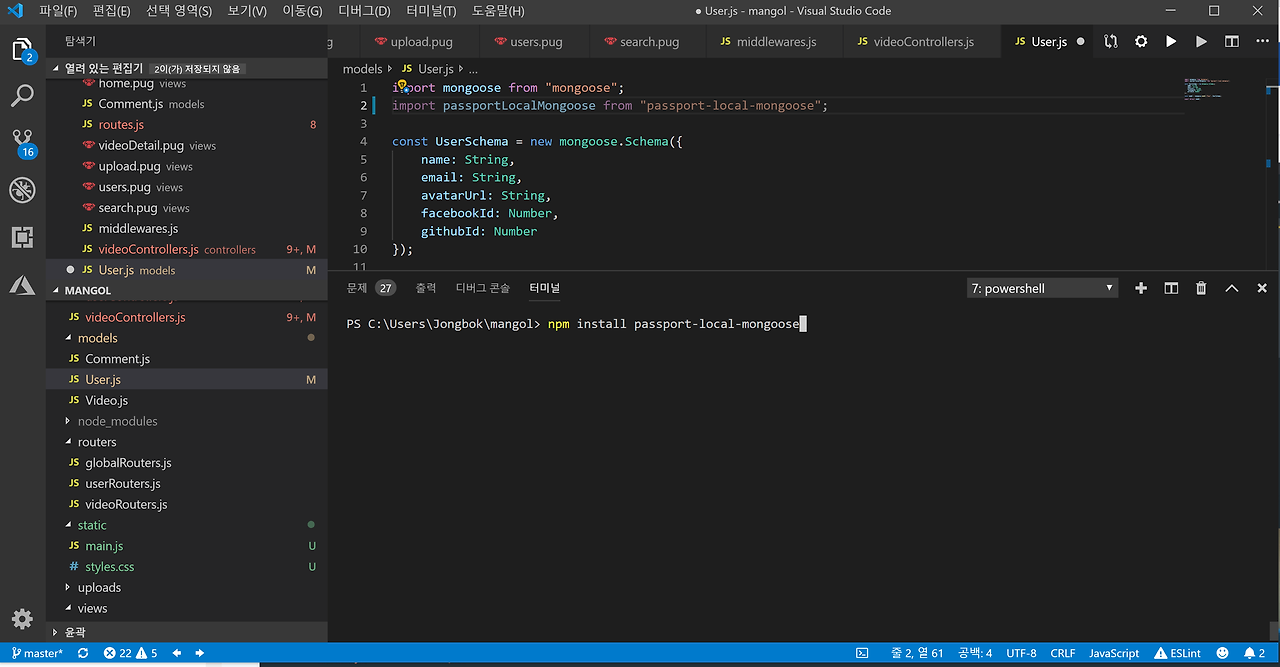The width and height of the screenshot is (1280, 667).
Task: Create a new terminal with plus icon
Action: (1141, 288)
